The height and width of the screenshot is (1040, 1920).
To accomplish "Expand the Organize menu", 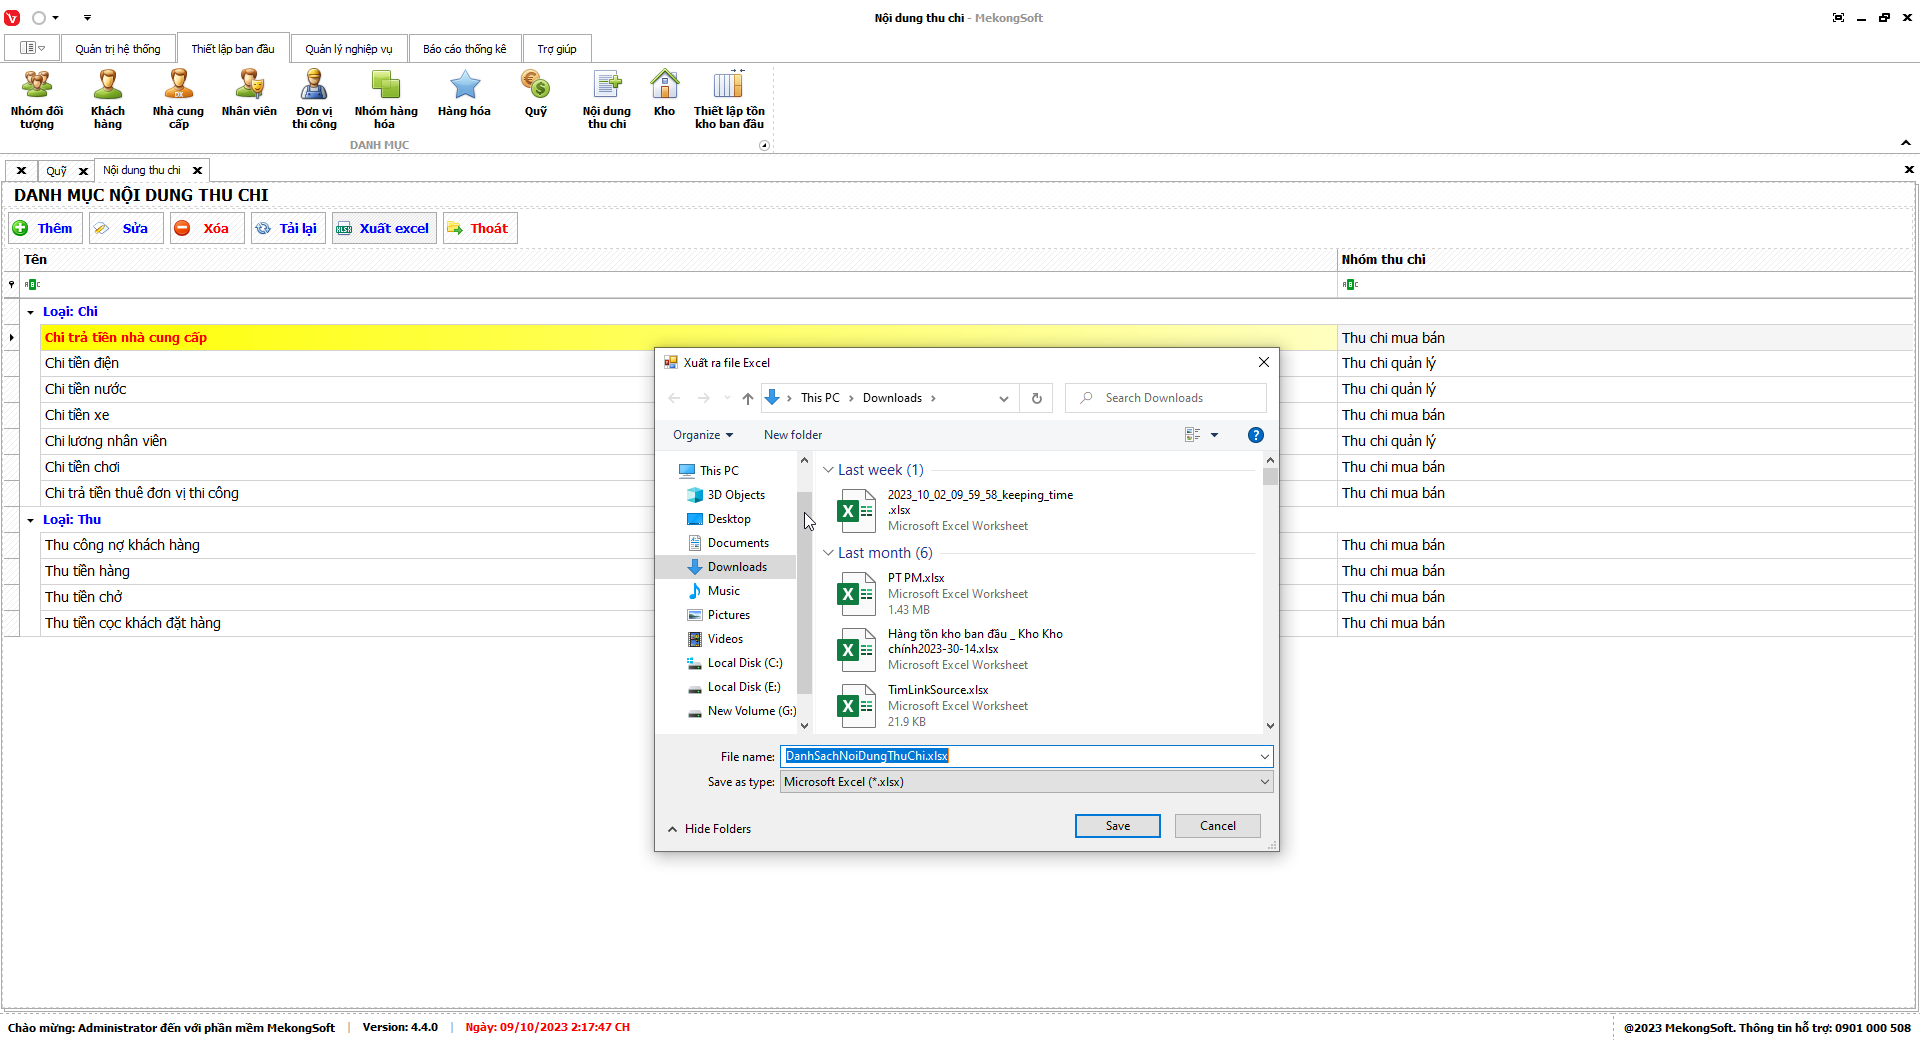I will (702, 435).
